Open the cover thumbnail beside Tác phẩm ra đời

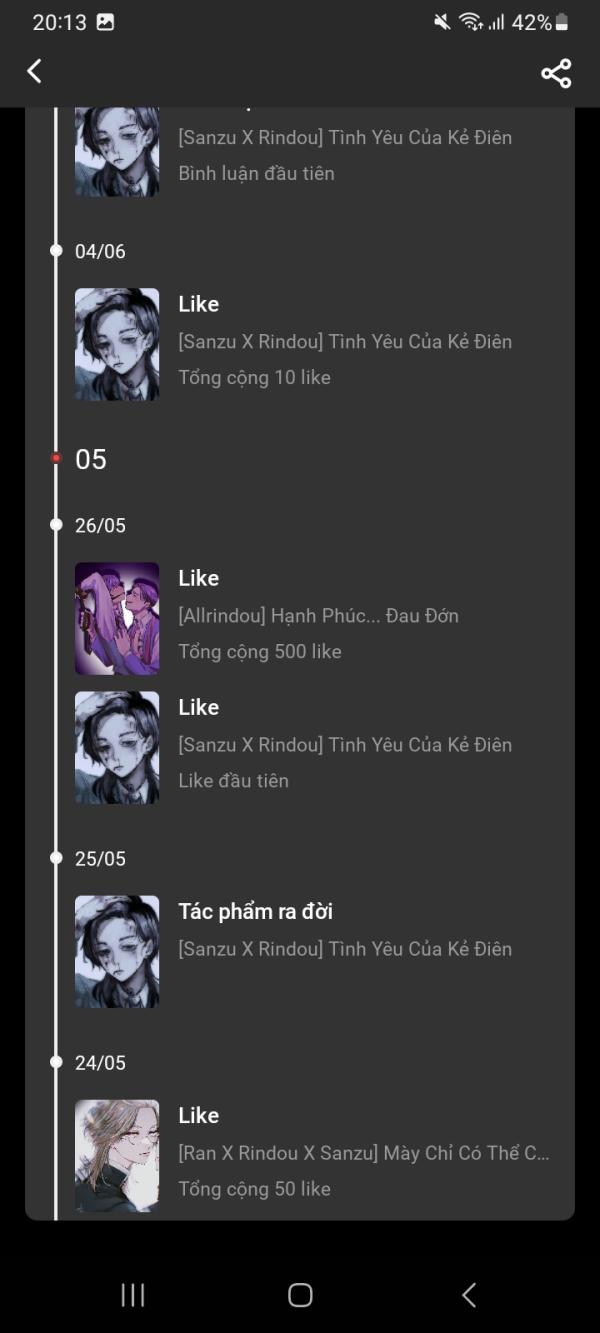tap(117, 952)
